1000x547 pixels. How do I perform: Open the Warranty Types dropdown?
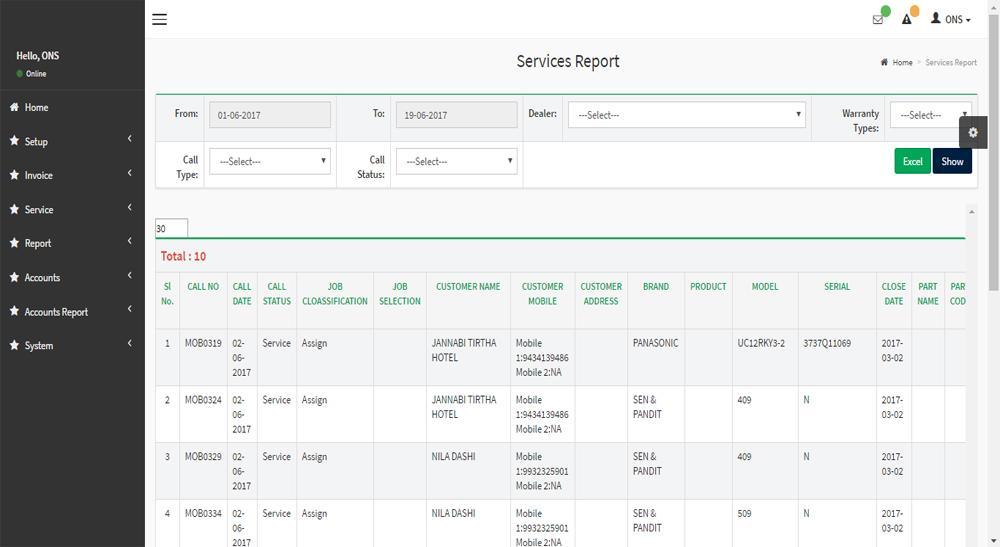[x=930, y=115]
